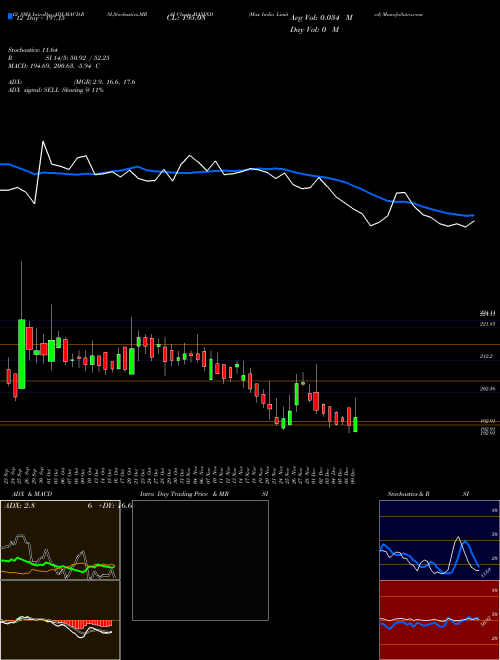Open the ADX indicator chart thumbnail

tap(60, 540)
